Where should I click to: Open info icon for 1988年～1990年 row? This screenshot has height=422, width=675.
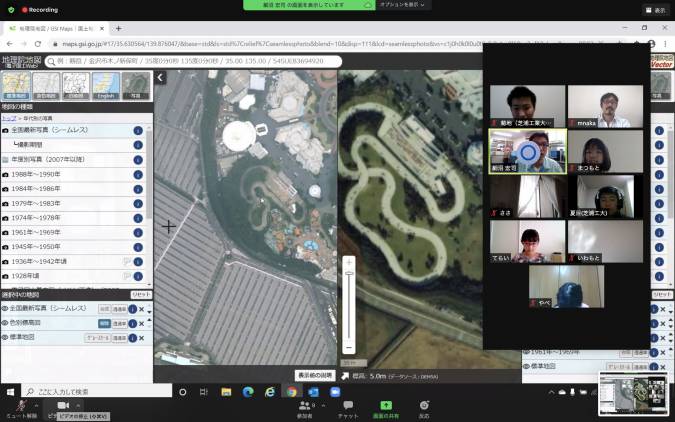tap(138, 175)
